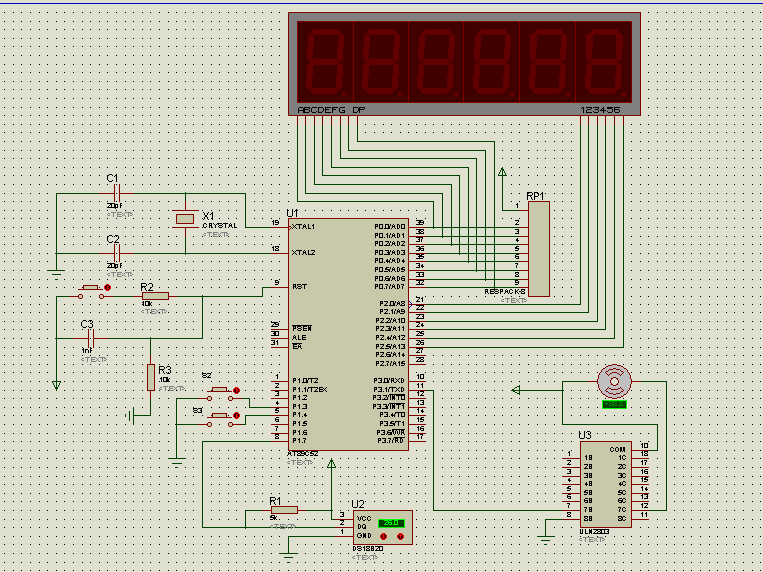Click the RP1 reference label
This screenshot has height=572, width=763.
click(535, 196)
